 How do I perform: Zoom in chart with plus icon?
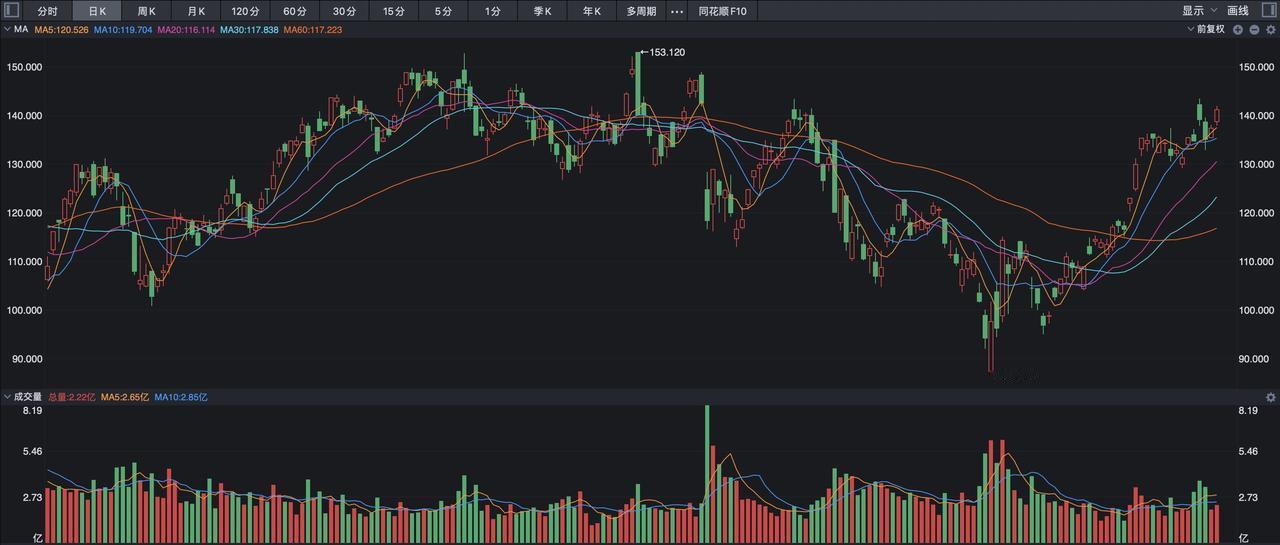[1238, 30]
